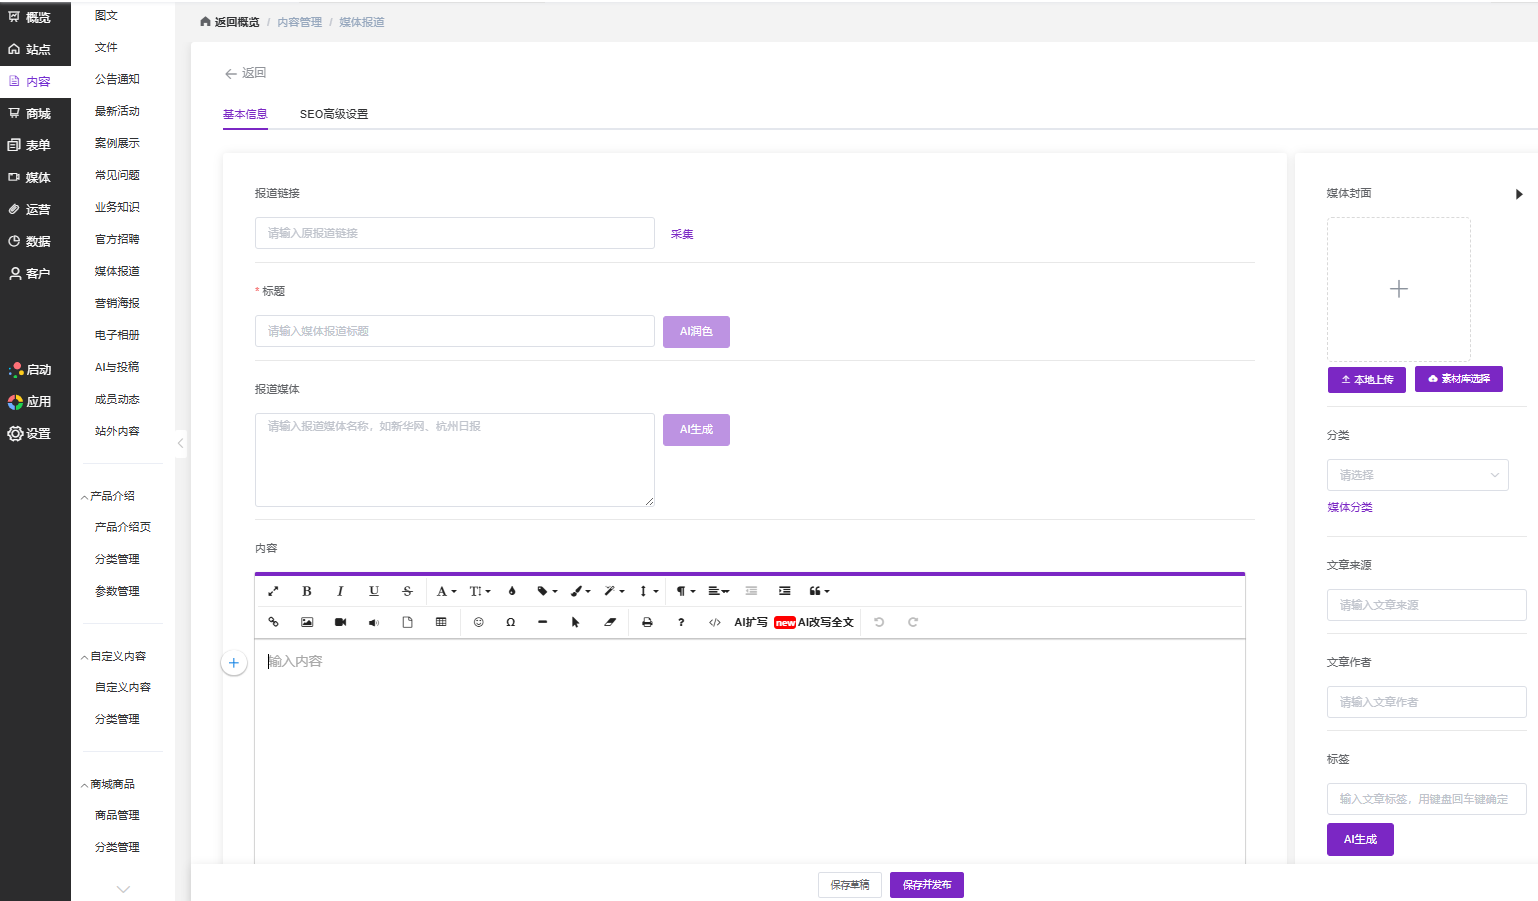Click the 采集 link

(x=682, y=234)
